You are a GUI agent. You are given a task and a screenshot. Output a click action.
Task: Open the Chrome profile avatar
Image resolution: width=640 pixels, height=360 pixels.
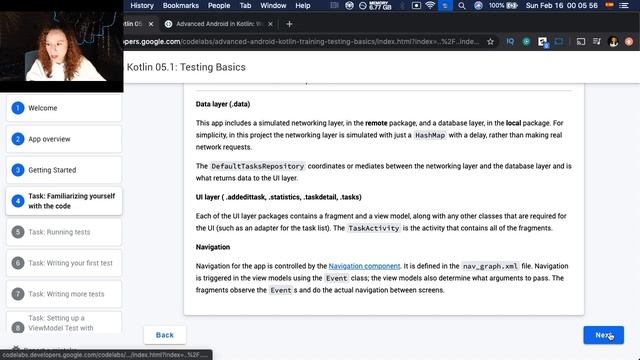613,42
